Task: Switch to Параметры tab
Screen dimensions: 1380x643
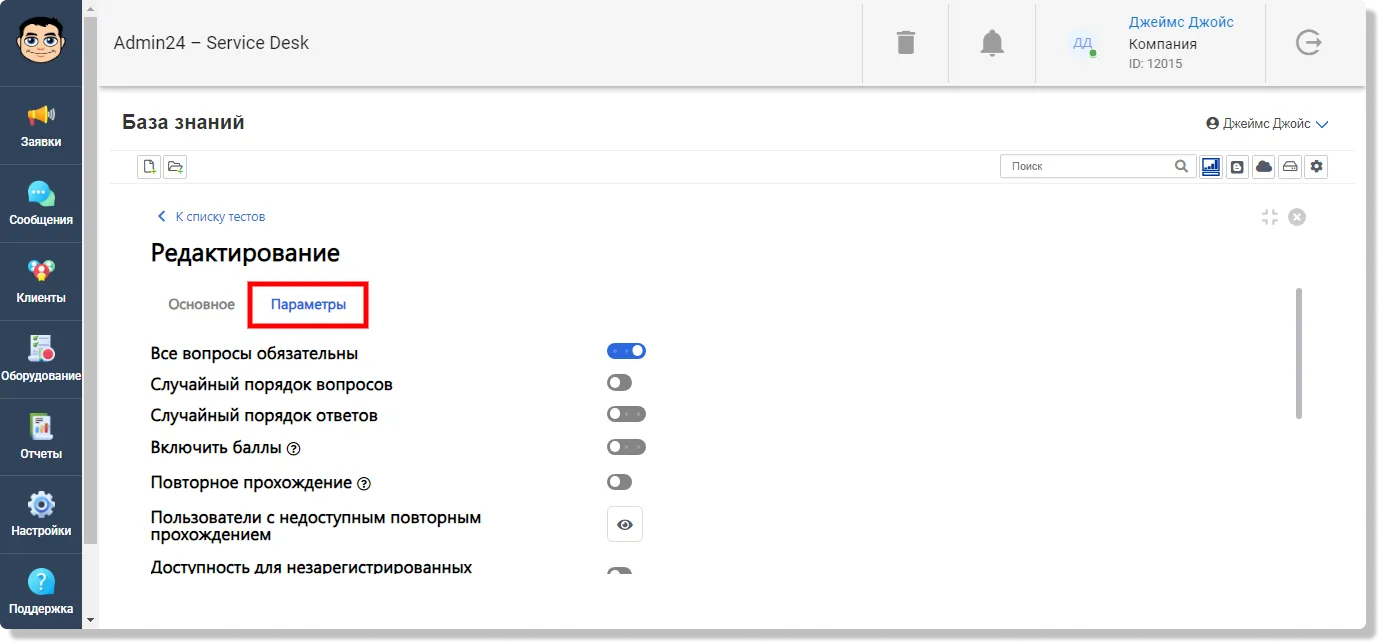Action: 309,304
